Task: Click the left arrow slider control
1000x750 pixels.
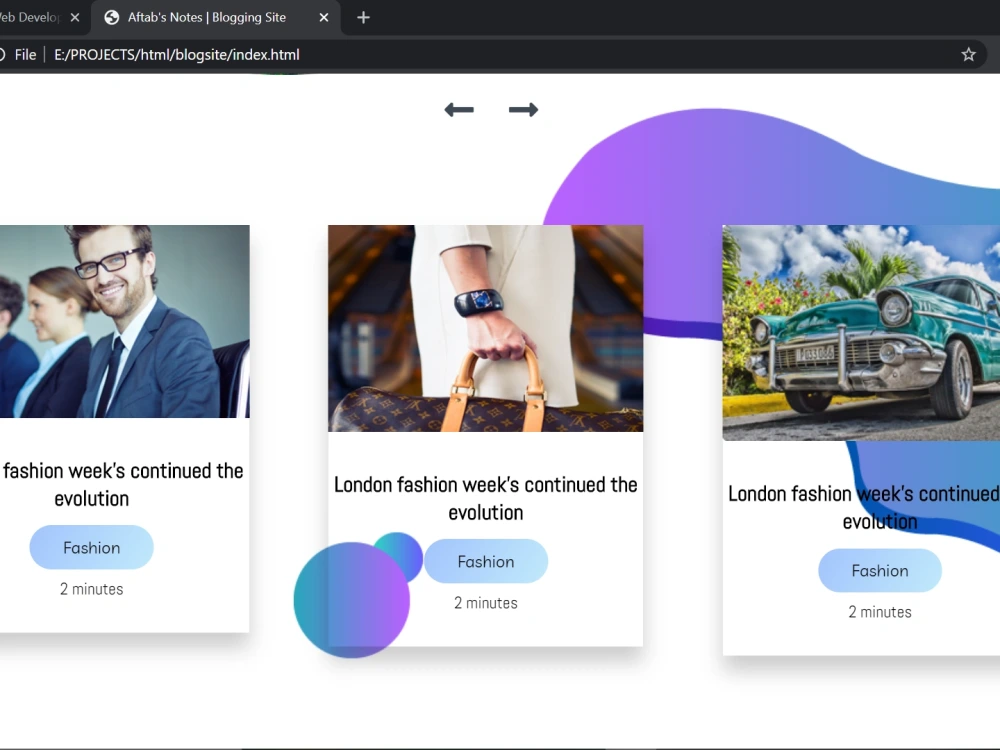Action: (459, 110)
